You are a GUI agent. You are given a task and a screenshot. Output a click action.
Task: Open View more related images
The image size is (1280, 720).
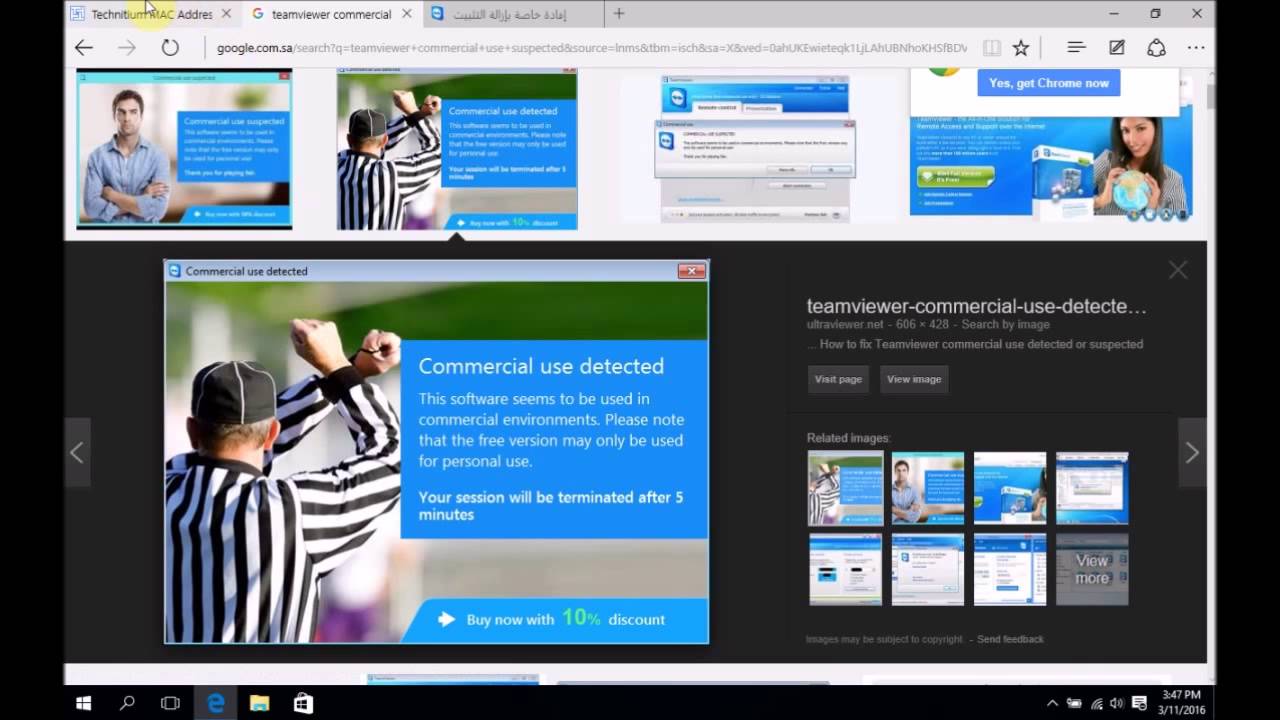click(1092, 569)
